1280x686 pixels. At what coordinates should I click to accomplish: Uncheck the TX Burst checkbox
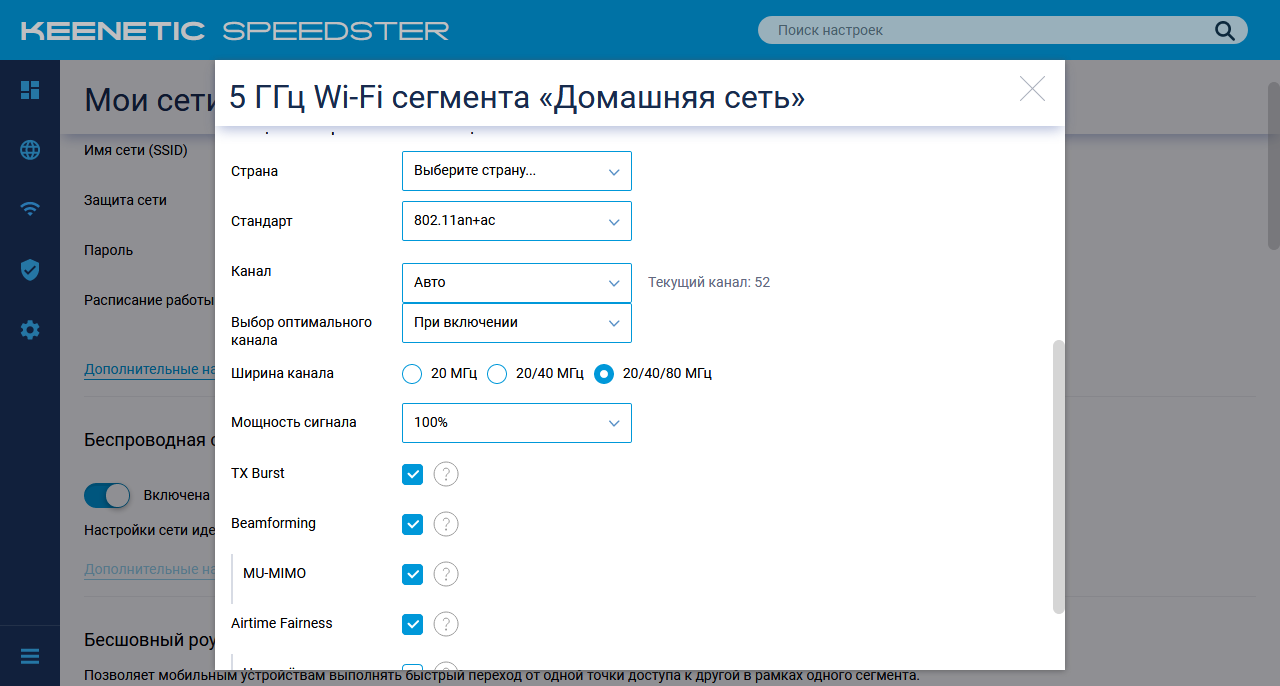click(x=412, y=474)
